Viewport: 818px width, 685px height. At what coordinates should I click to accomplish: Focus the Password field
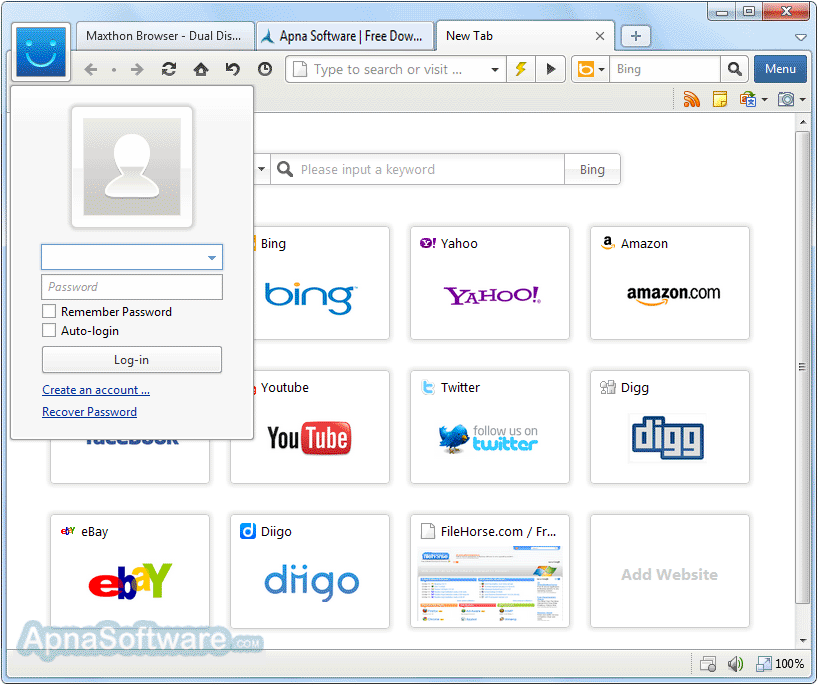(132, 287)
